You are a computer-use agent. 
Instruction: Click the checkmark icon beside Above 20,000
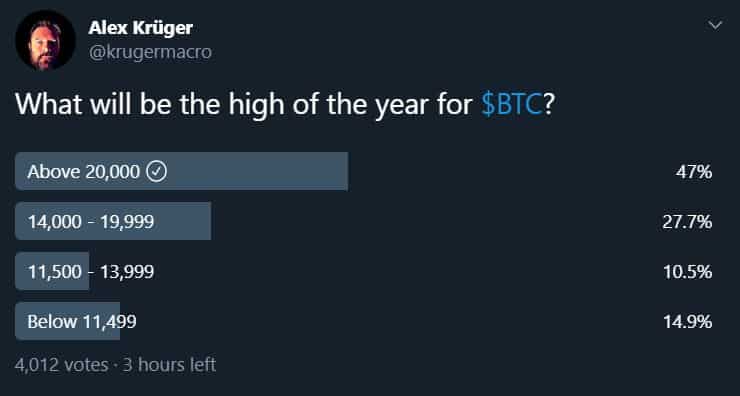[157, 172]
